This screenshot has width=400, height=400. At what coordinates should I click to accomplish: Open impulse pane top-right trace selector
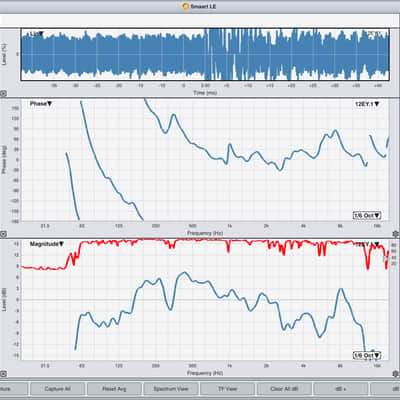click(x=373, y=34)
